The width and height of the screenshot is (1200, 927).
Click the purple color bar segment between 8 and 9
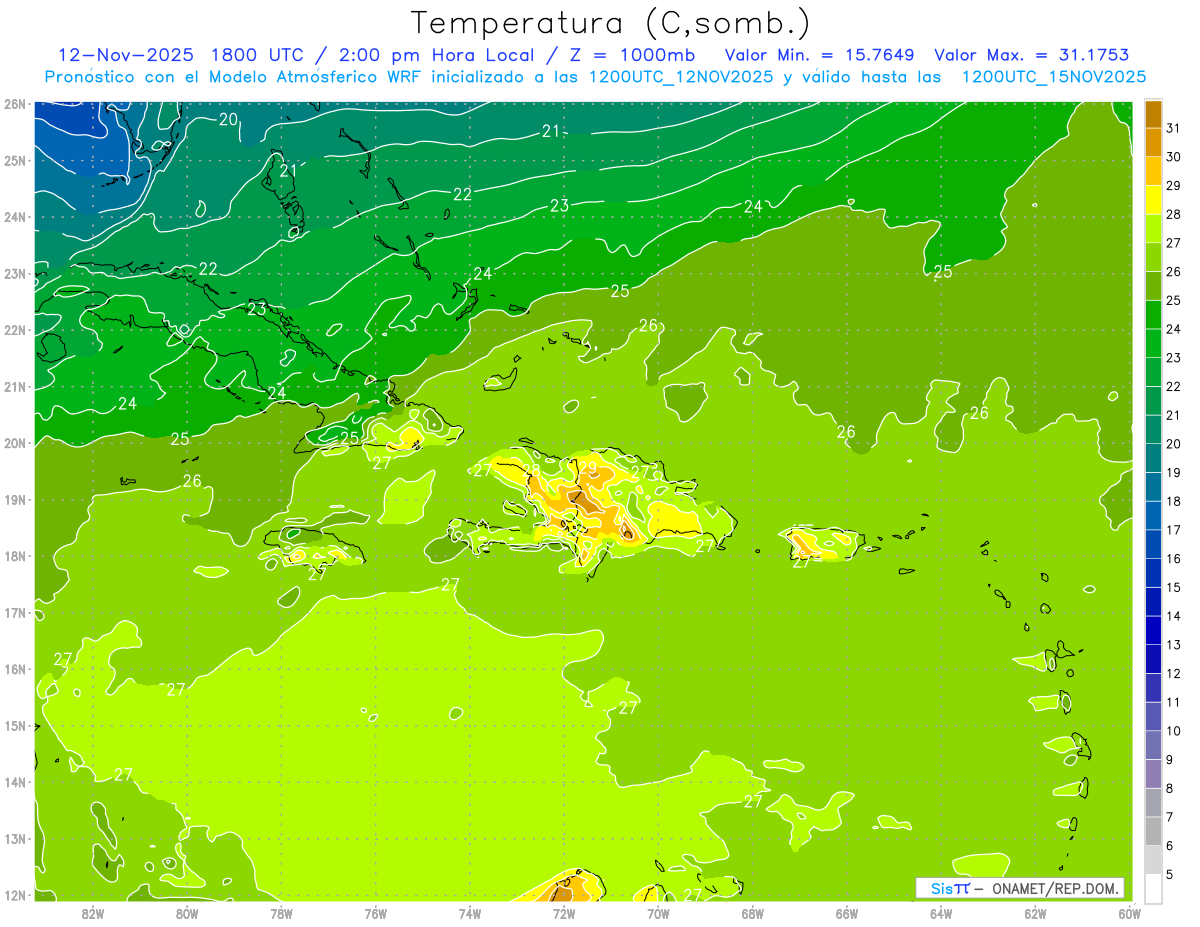tap(1153, 774)
